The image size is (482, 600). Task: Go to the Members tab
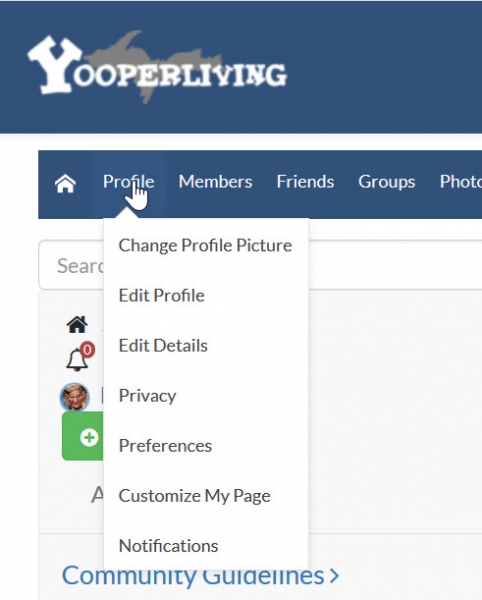[x=215, y=182]
